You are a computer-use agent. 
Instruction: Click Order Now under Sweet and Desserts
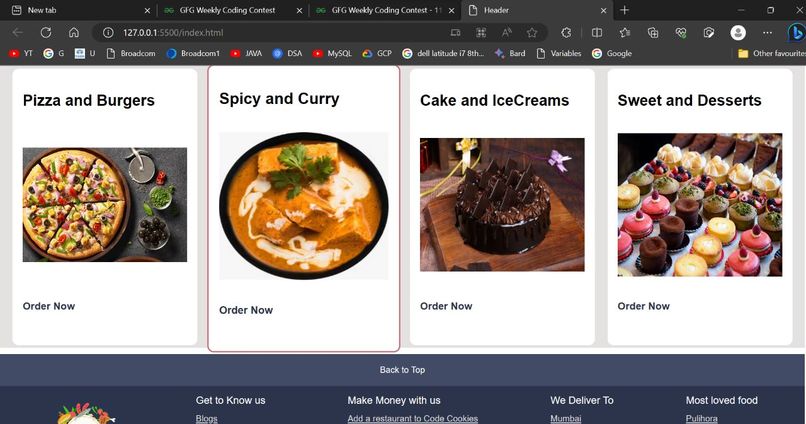pyautogui.click(x=644, y=306)
